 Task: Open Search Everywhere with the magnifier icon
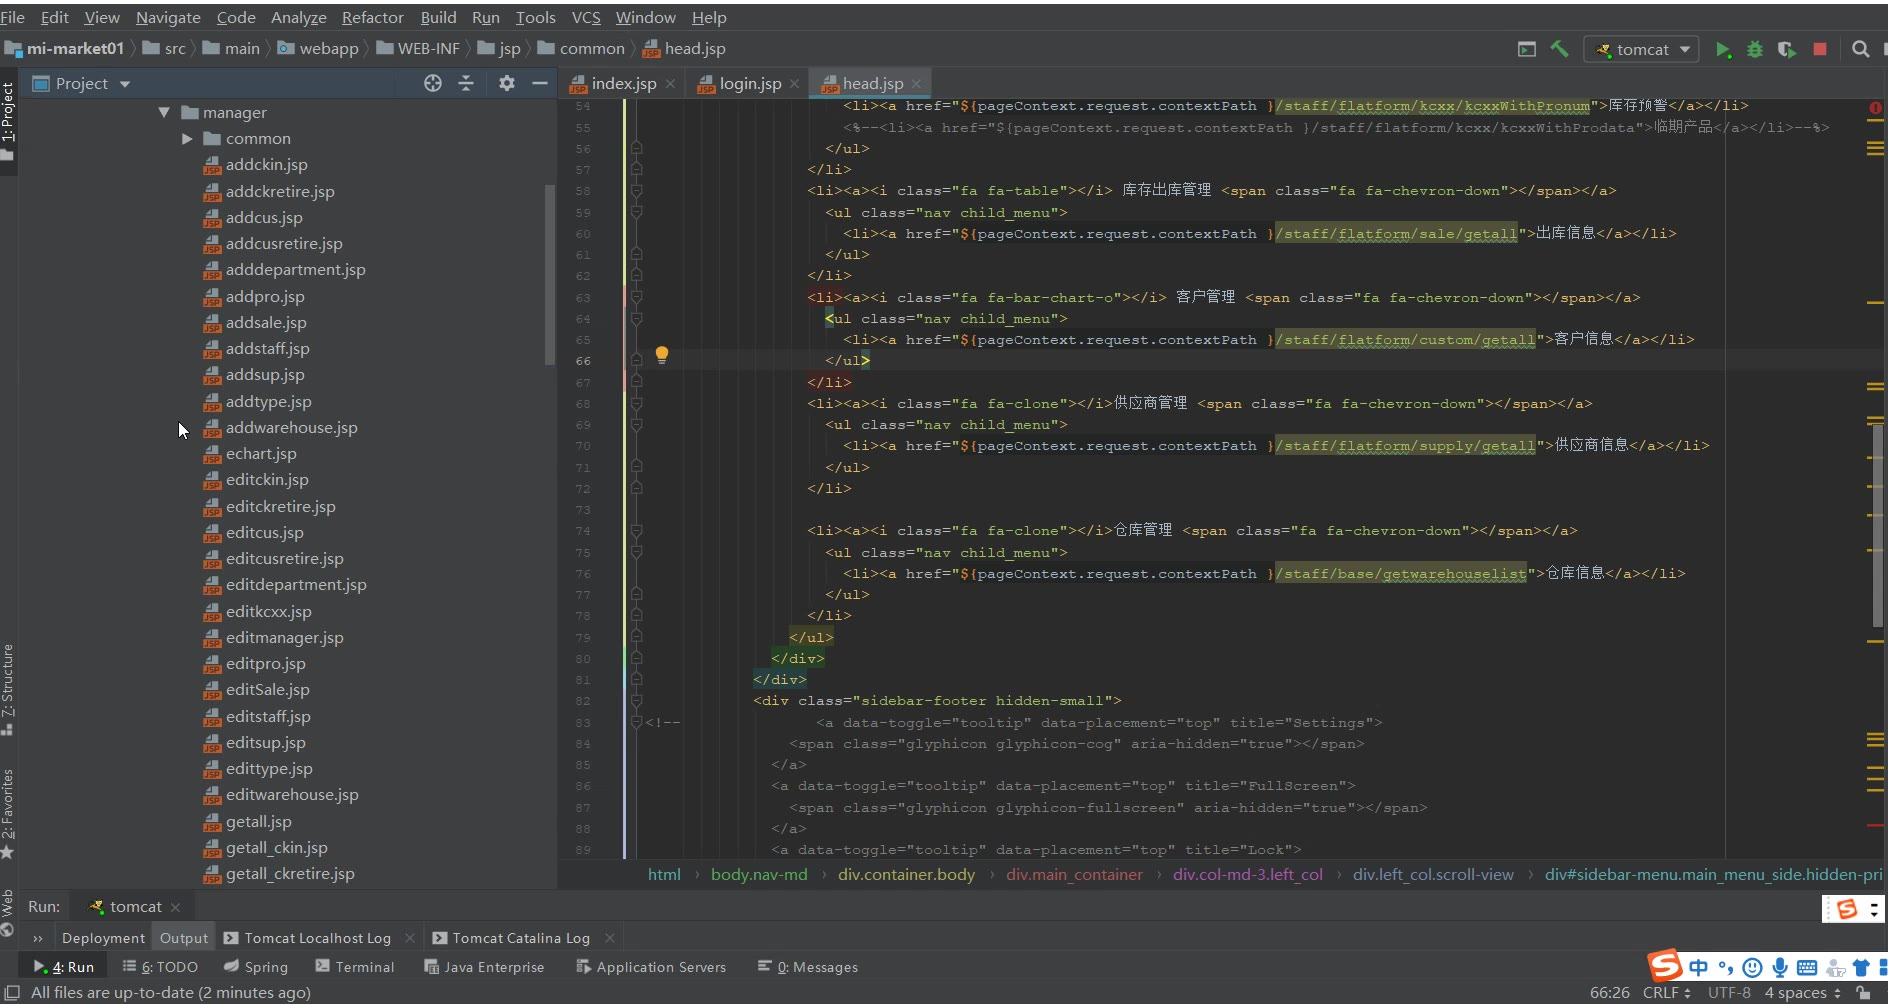(1860, 49)
